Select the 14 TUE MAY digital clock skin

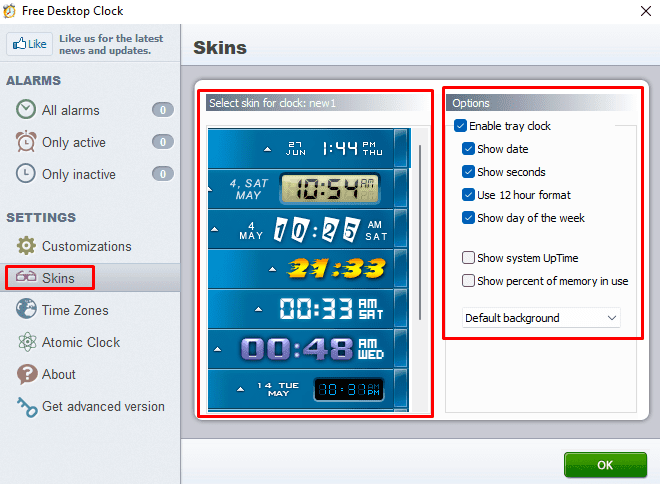308,389
